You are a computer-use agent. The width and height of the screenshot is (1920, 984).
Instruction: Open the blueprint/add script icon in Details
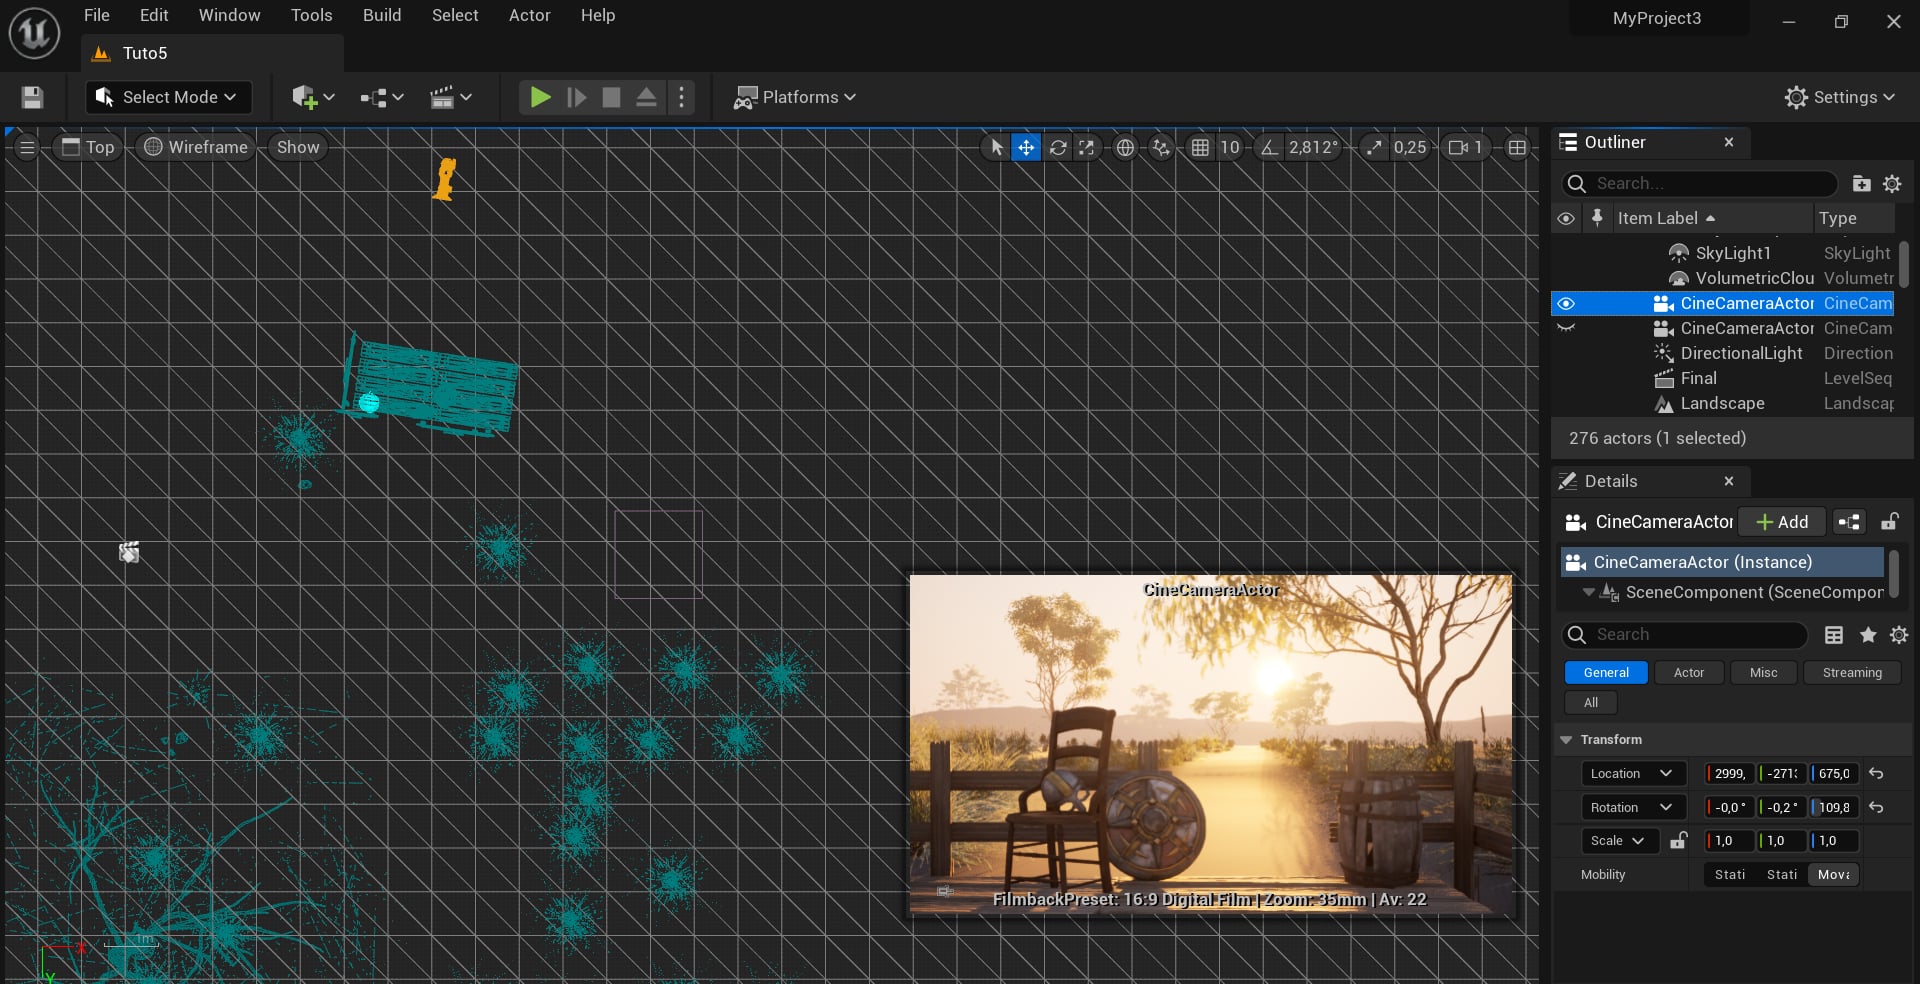(1849, 522)
